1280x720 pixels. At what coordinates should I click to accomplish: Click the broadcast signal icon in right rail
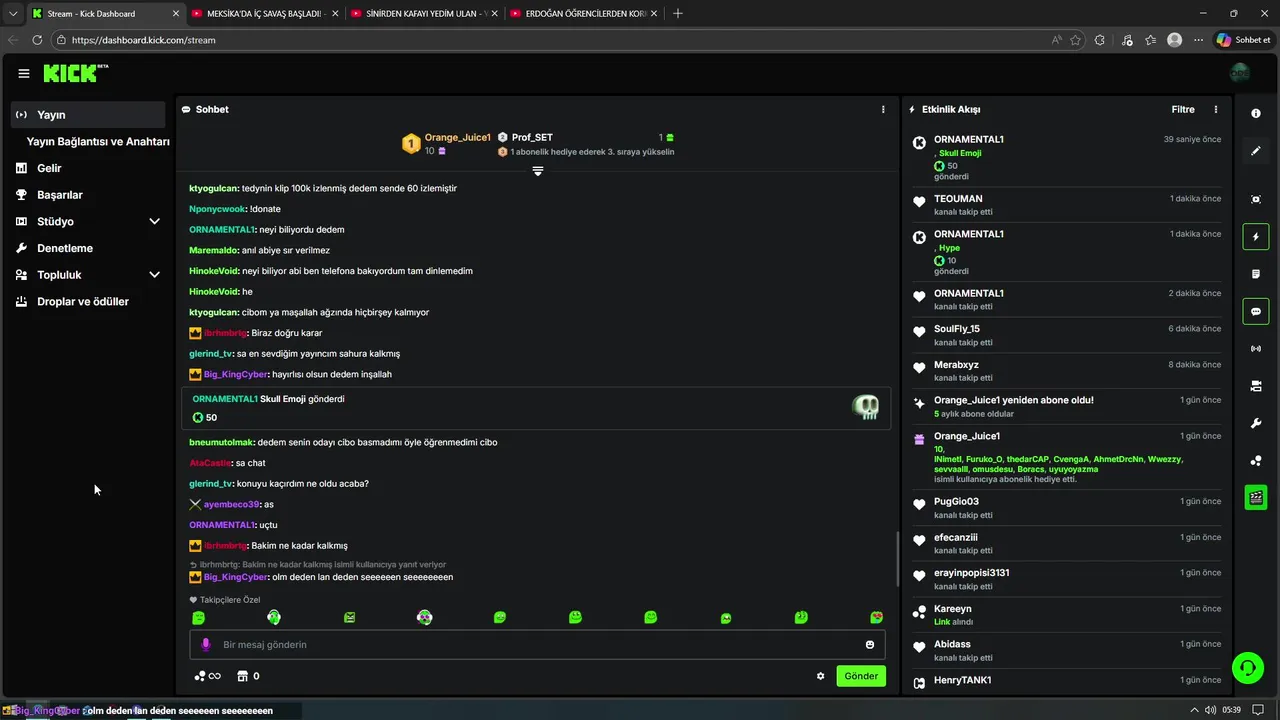1256,349
